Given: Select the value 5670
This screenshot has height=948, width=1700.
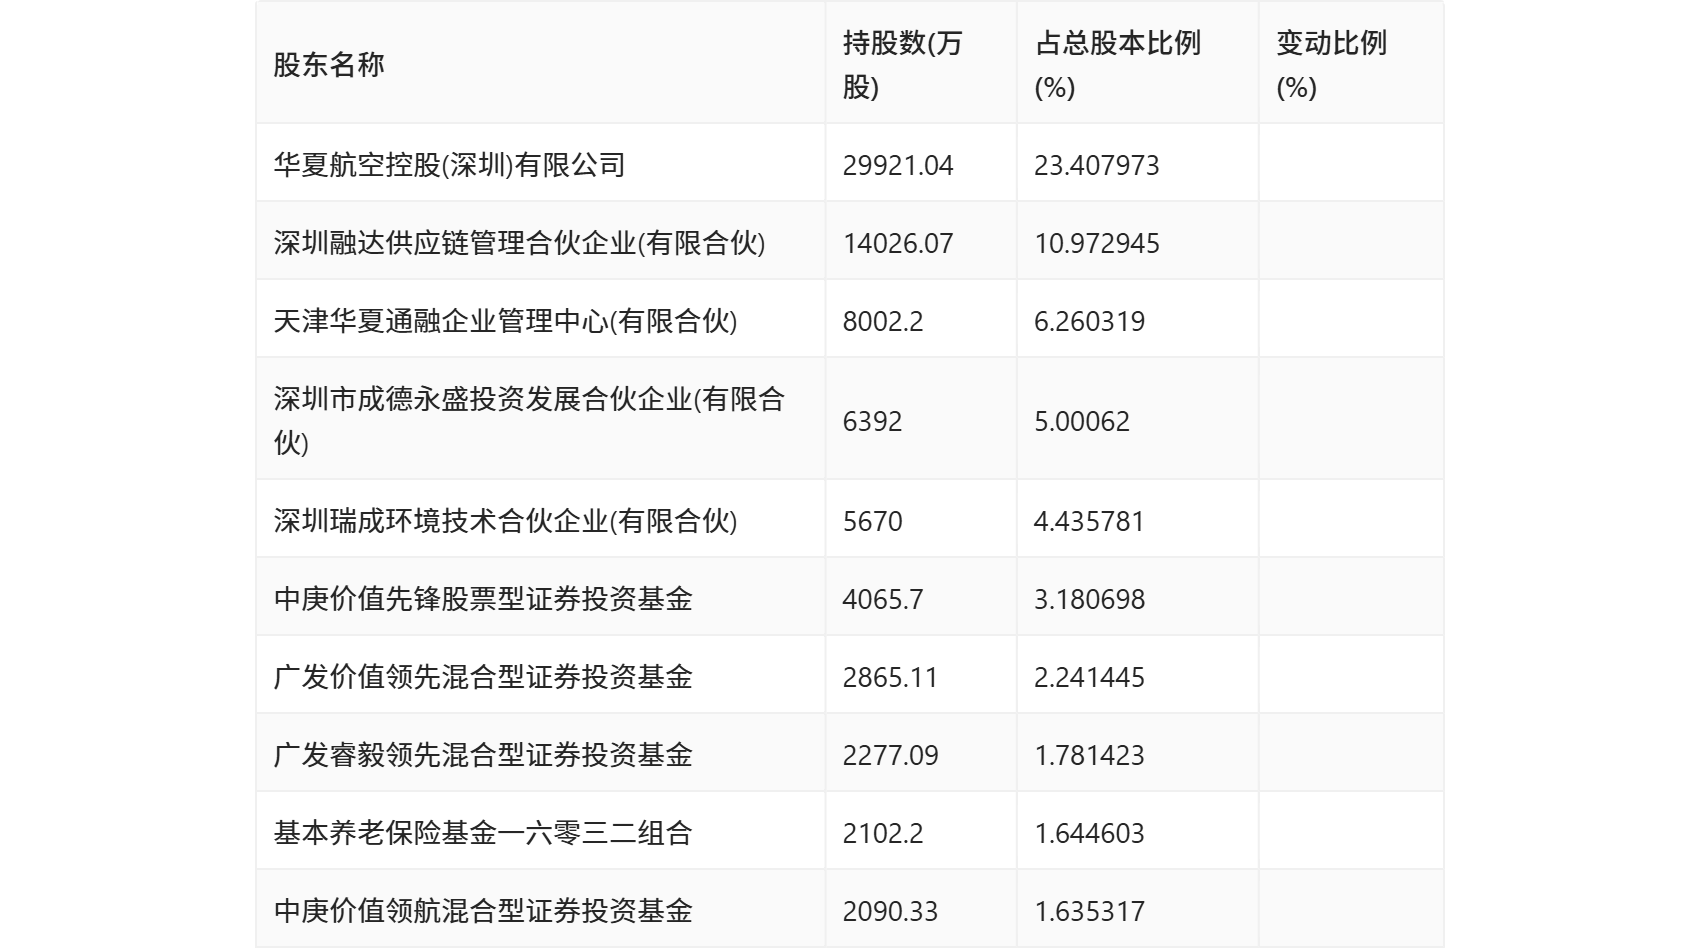Looking at the screenshot, I should (872, 521).
